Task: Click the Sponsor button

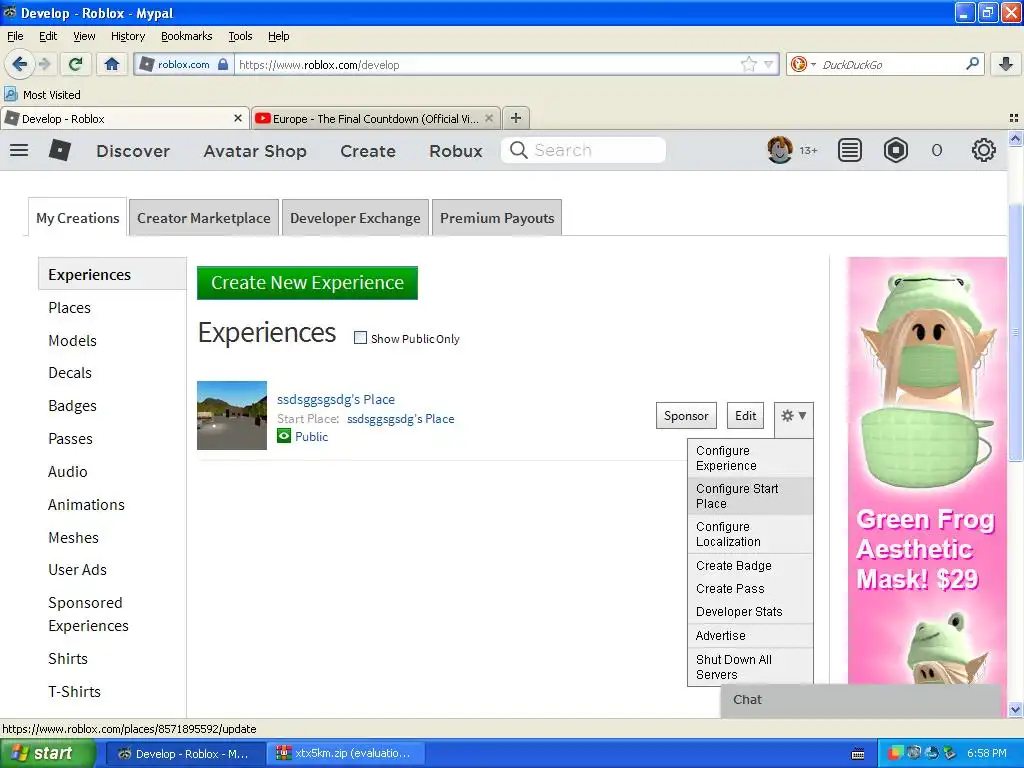Action: click(686, 415)
